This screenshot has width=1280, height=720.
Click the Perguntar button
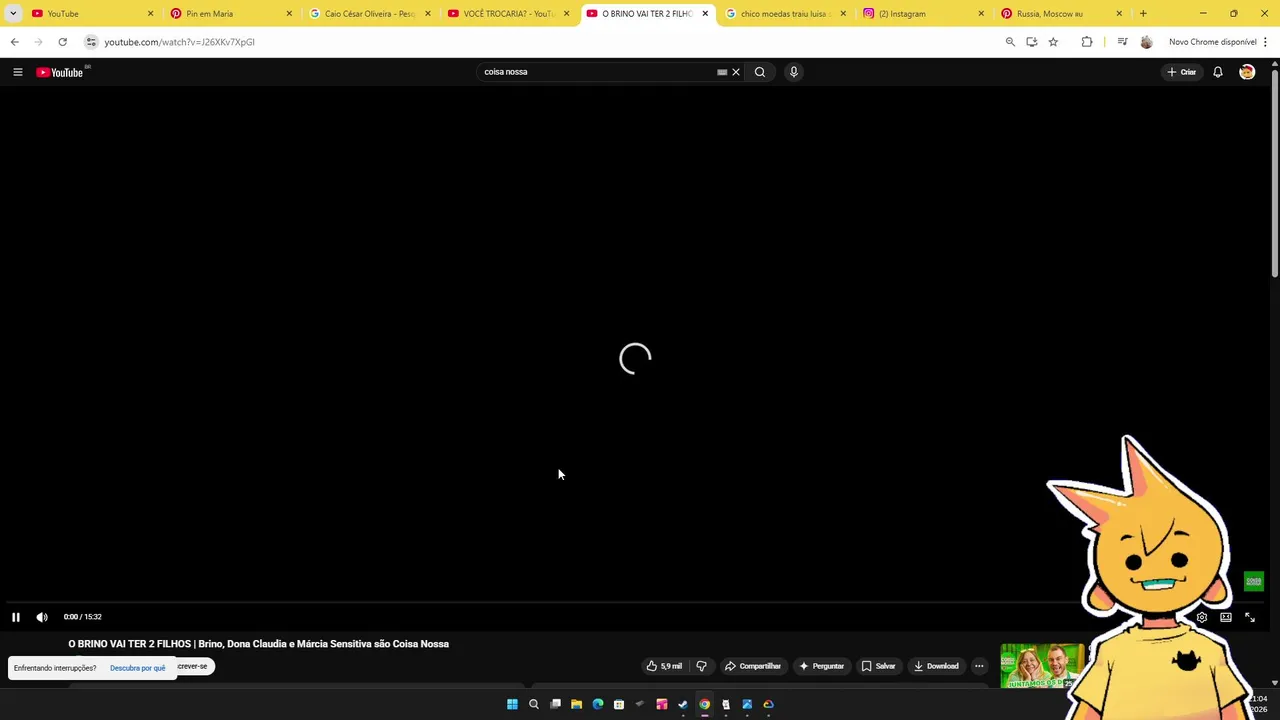(x=821, y=666)
